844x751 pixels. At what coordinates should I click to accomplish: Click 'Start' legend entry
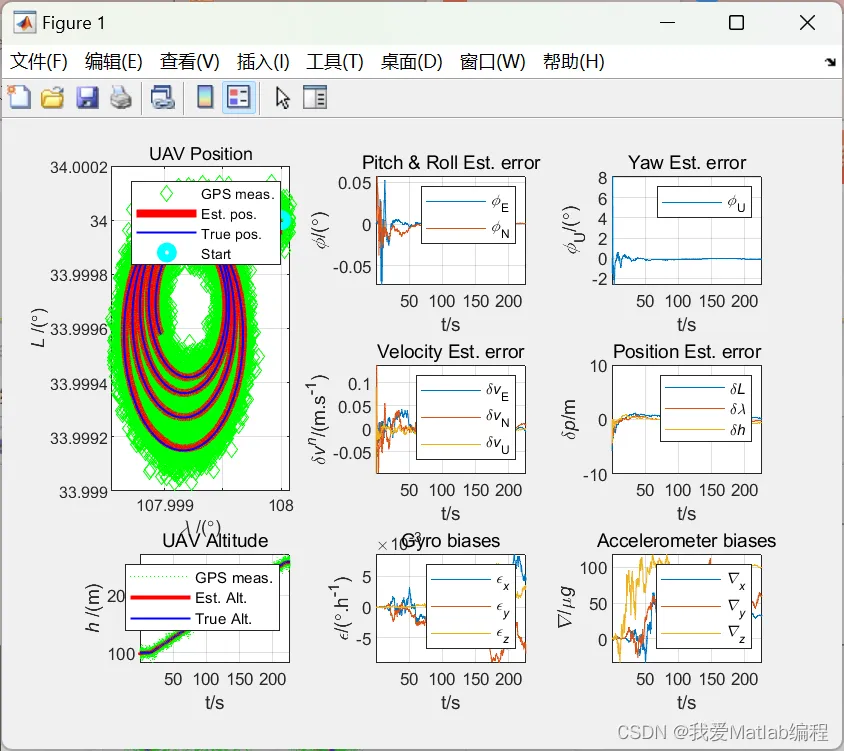[x=216, y=254]
